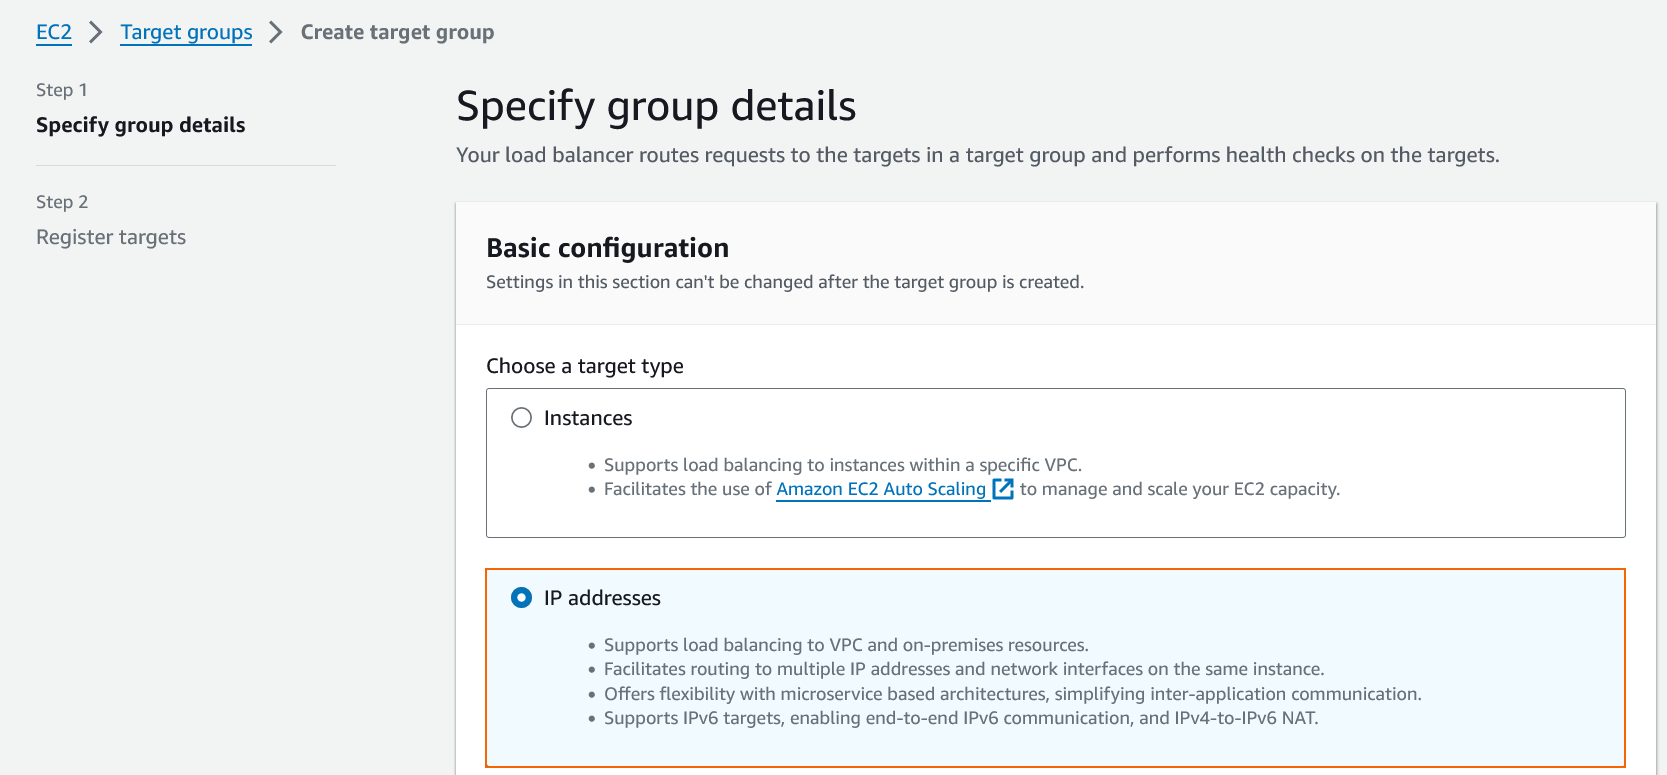Click the Choose a target type label
This screenshot has height=775, width=1667.
[585, 366]
